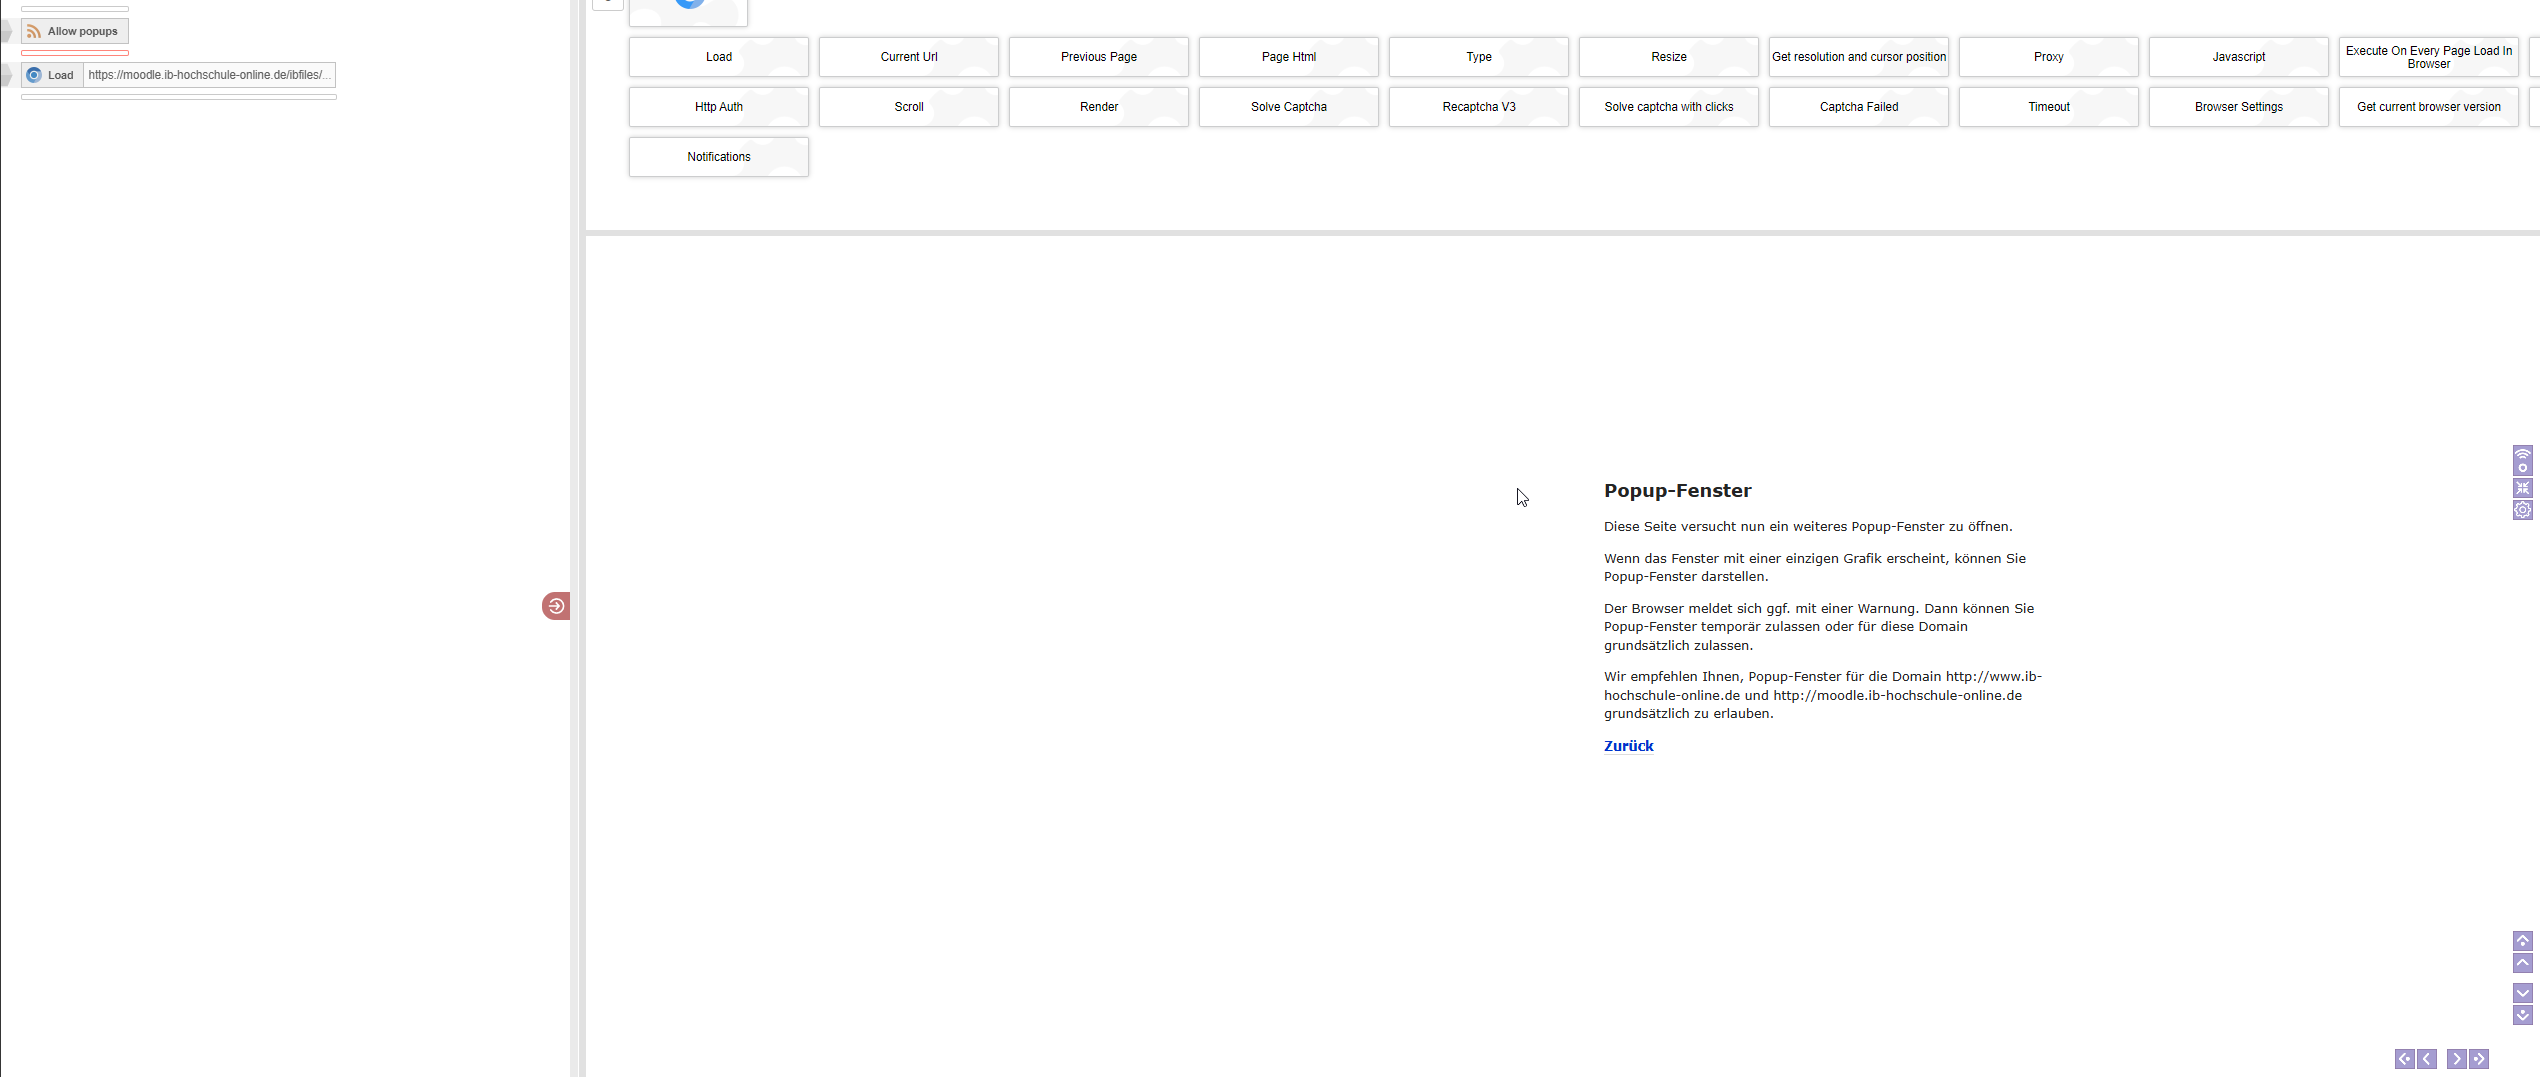Choose the Javascript action button
The width and height of the screenshot is (2540, 1077).
[x=2238, y=57]
